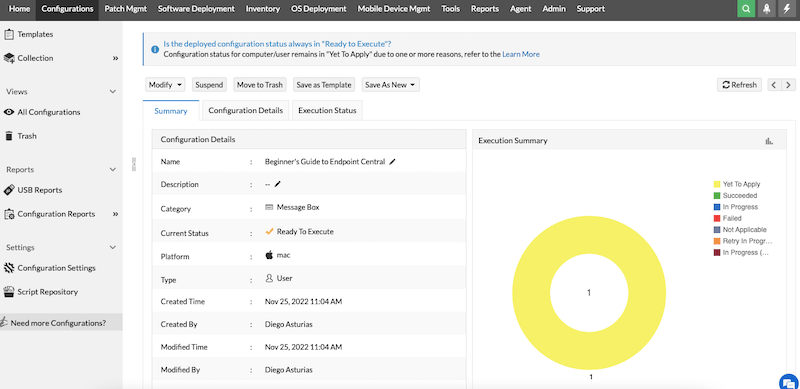Go to previous configuration arrow
Image resolution: width=800 pixels, height=389 pixels.
point(774,85)
